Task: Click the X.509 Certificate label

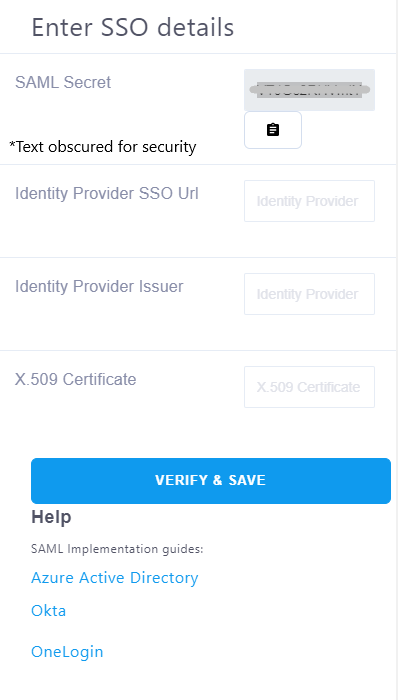Action: [x=75, y=379]
